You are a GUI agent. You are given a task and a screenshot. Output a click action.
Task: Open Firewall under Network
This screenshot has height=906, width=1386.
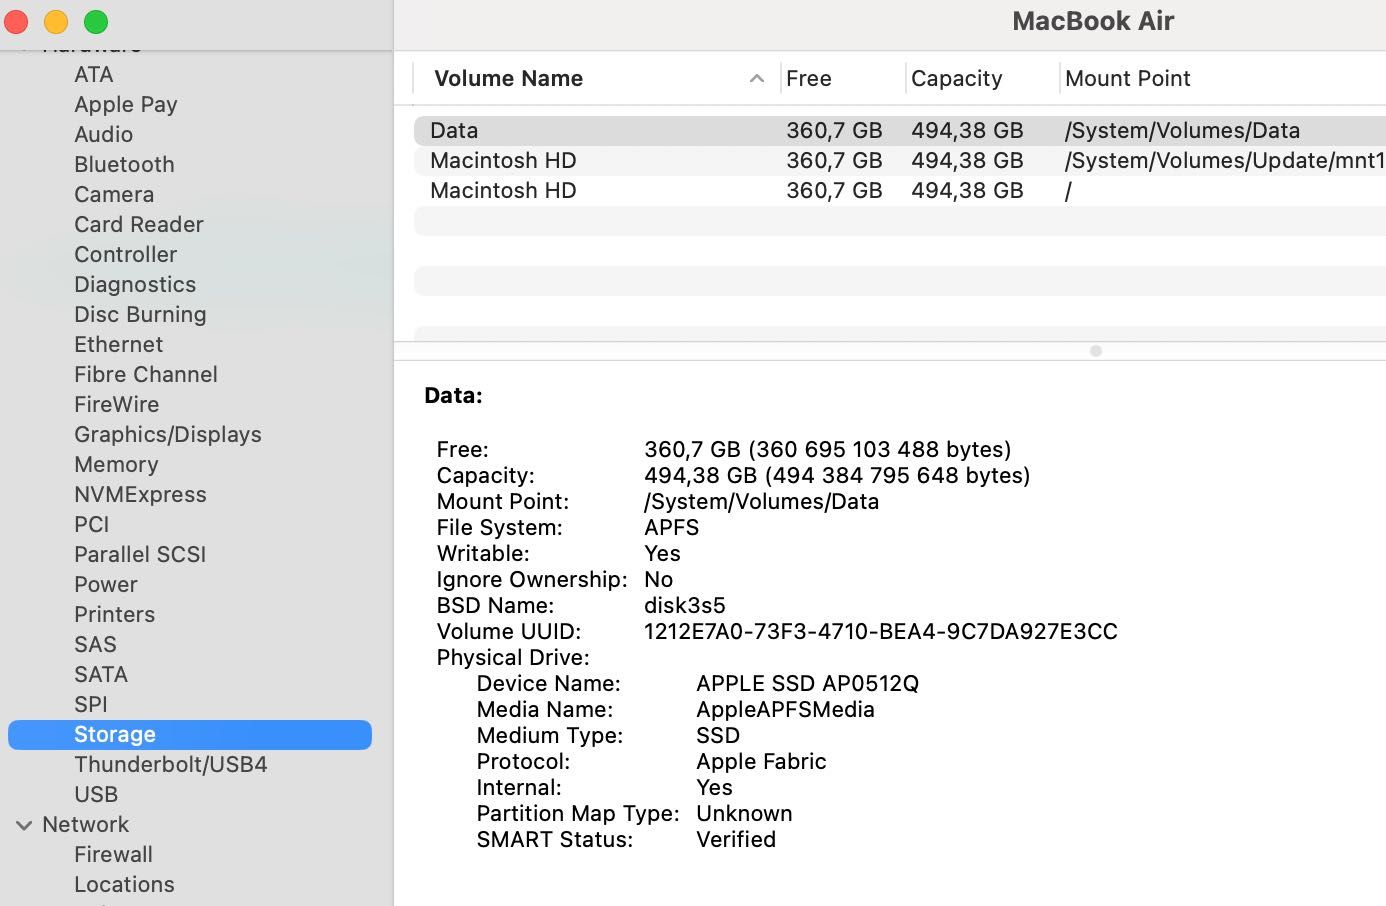(x=114, y=854)
